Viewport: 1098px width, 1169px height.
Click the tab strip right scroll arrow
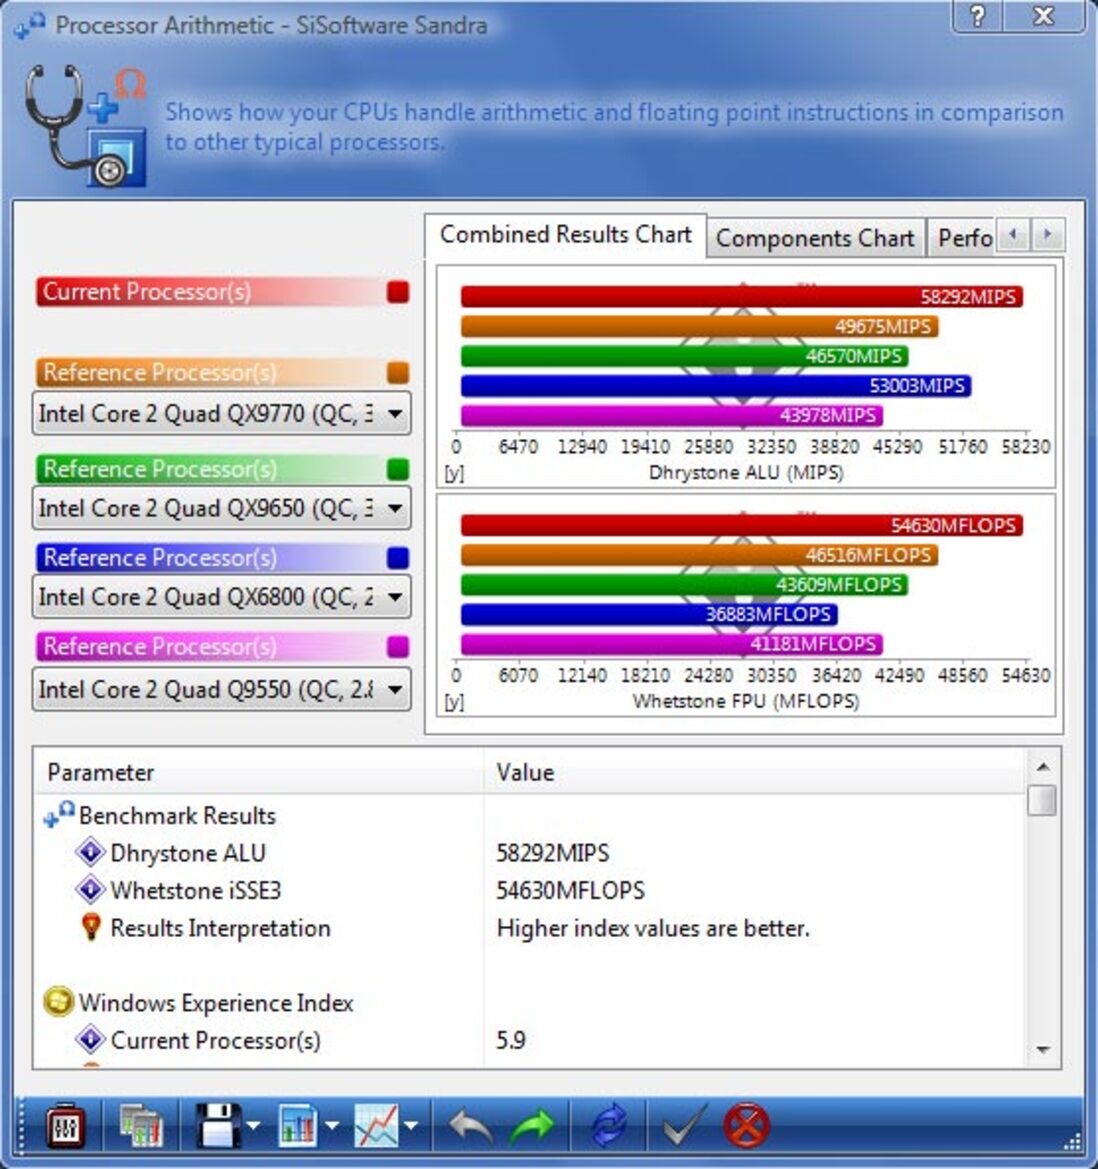tap(1047, 235)
